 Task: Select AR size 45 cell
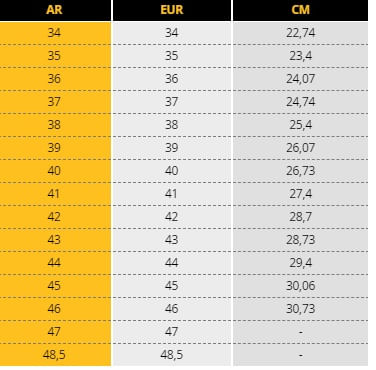pyautogui.click(x=55, y=286)
